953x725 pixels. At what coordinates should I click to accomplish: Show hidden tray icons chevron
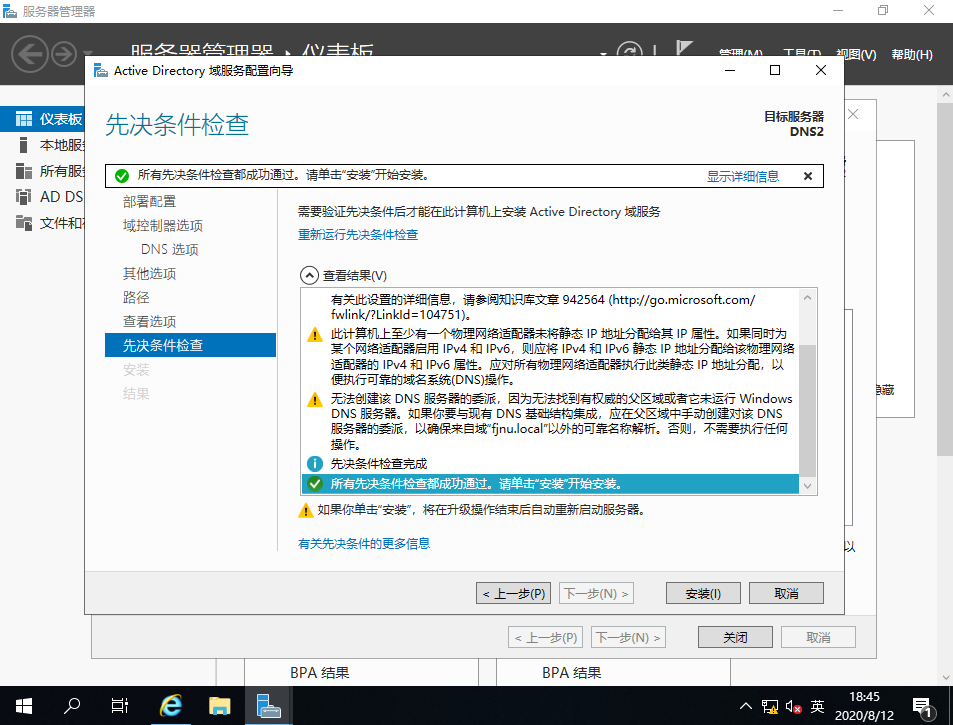point(746,706)
